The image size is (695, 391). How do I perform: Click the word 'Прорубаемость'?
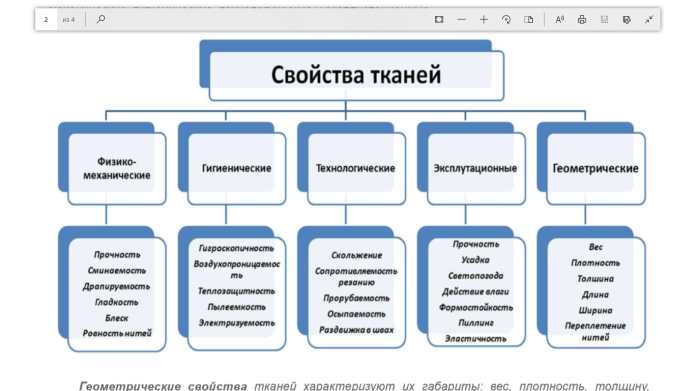click(356, 298)
